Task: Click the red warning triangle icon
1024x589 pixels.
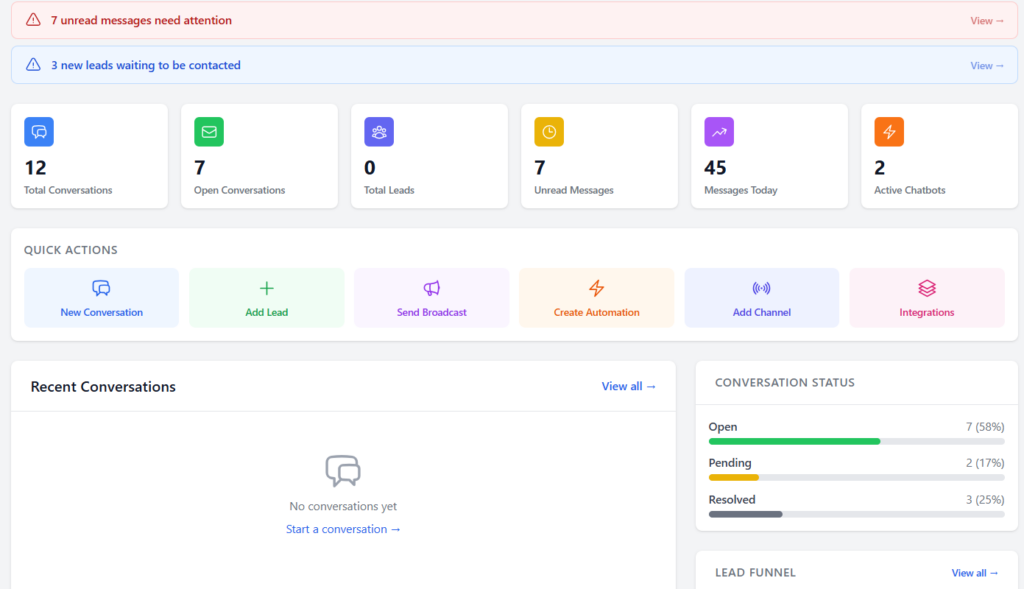Action: tap(34, 20)
